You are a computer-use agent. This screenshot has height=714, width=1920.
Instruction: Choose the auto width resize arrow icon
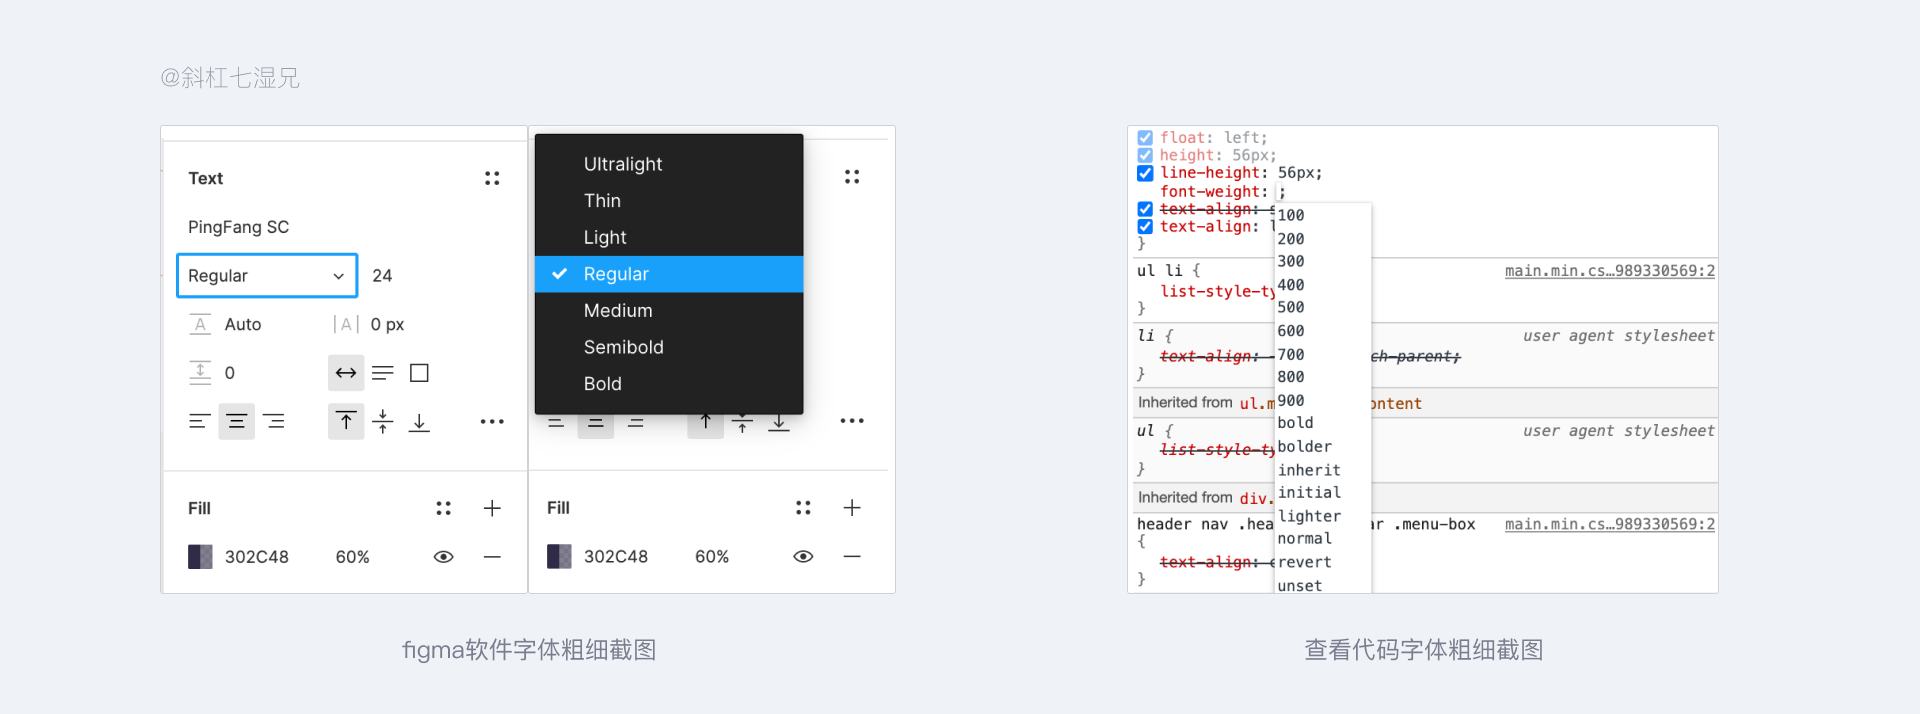(x=346, y=373)
